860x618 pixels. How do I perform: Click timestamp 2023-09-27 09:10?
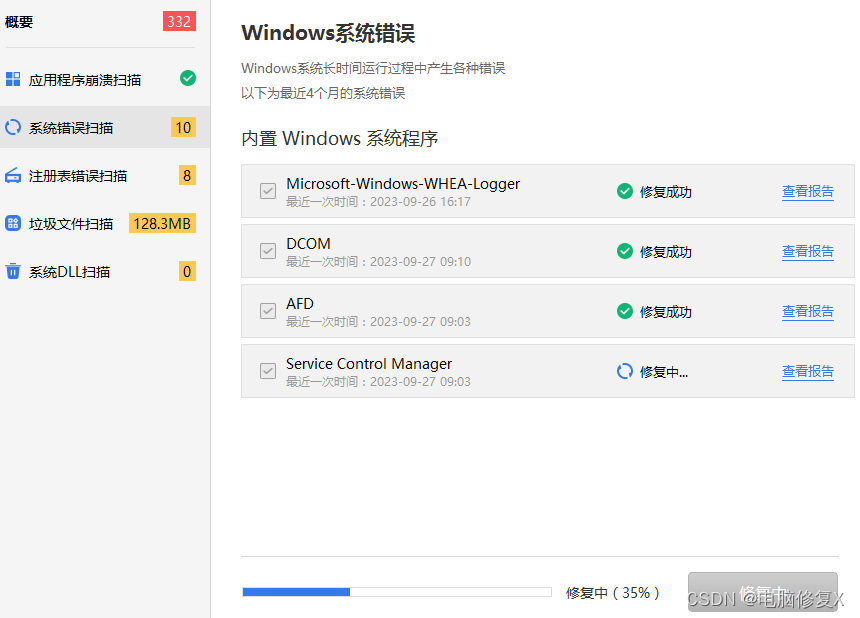click(x=420, y=262)
